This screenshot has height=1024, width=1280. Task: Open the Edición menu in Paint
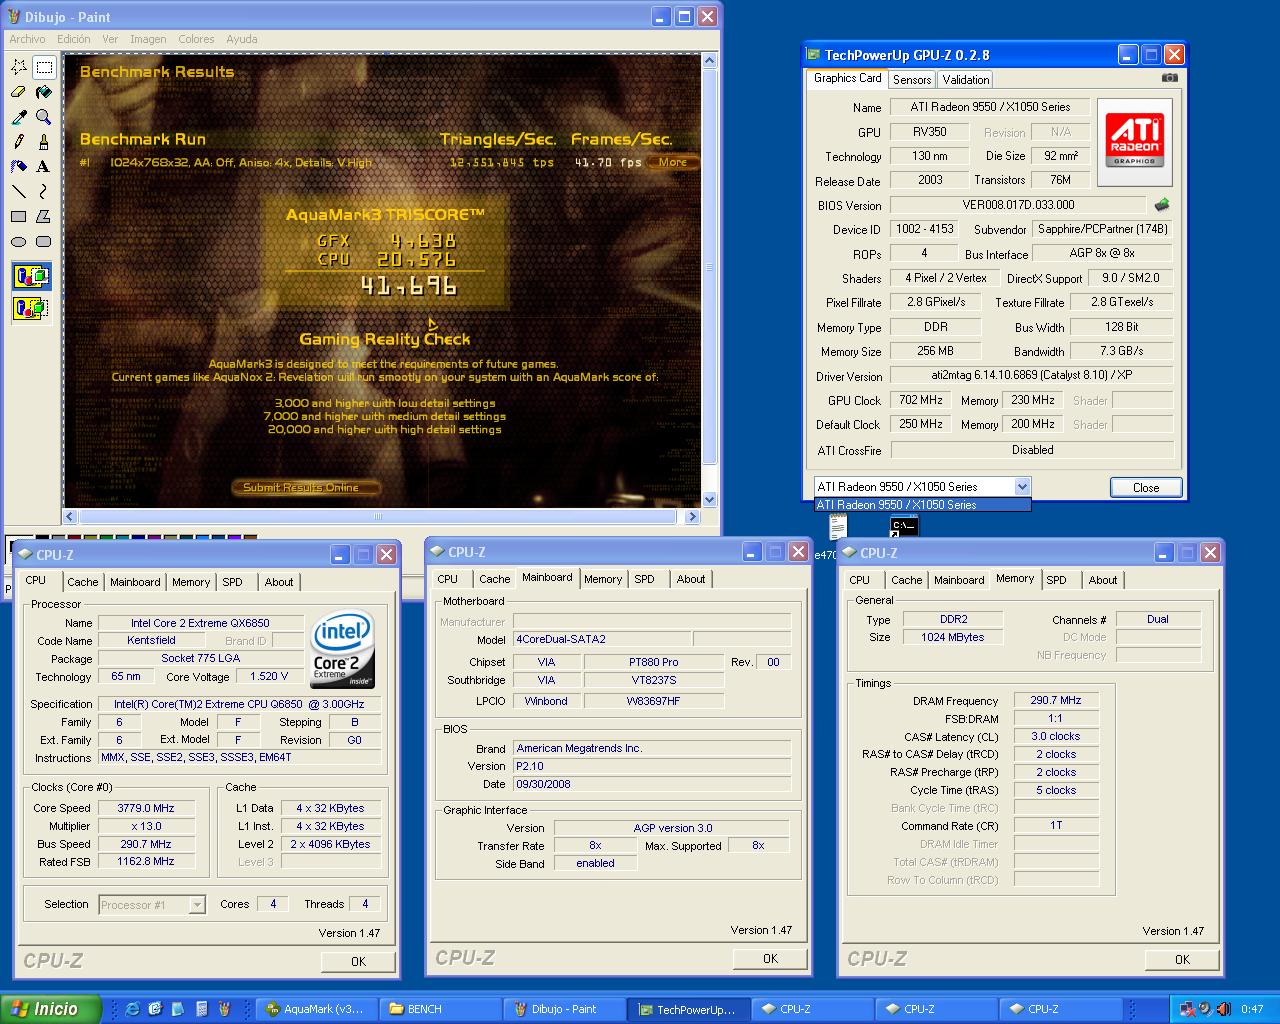click(x=74, y=39)
